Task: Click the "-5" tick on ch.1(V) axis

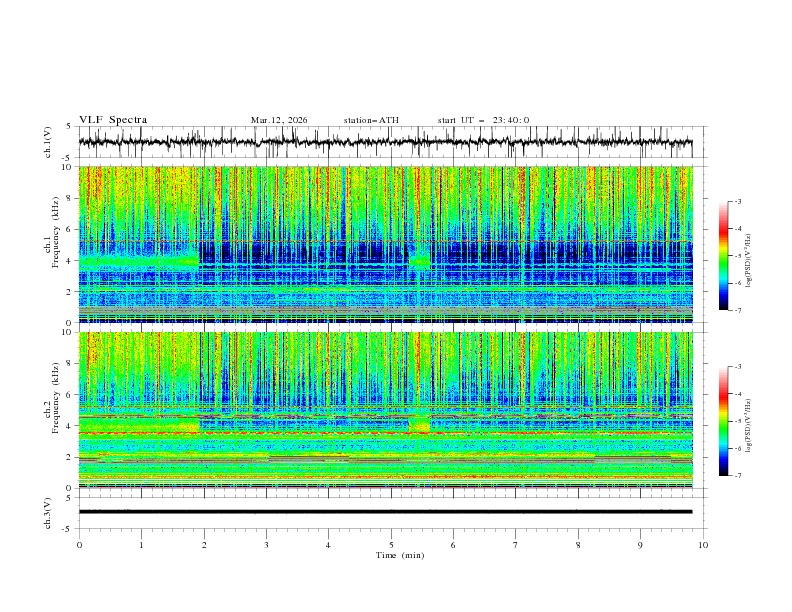Action: click(x=68, y=158)
